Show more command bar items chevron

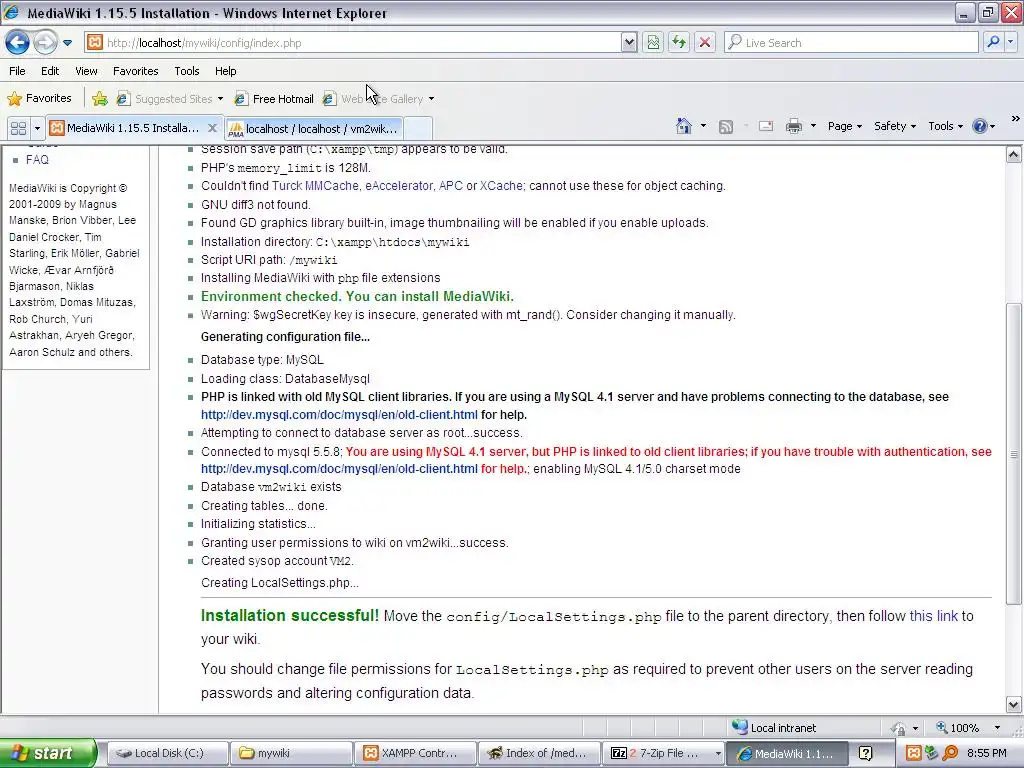point(1015,119)
